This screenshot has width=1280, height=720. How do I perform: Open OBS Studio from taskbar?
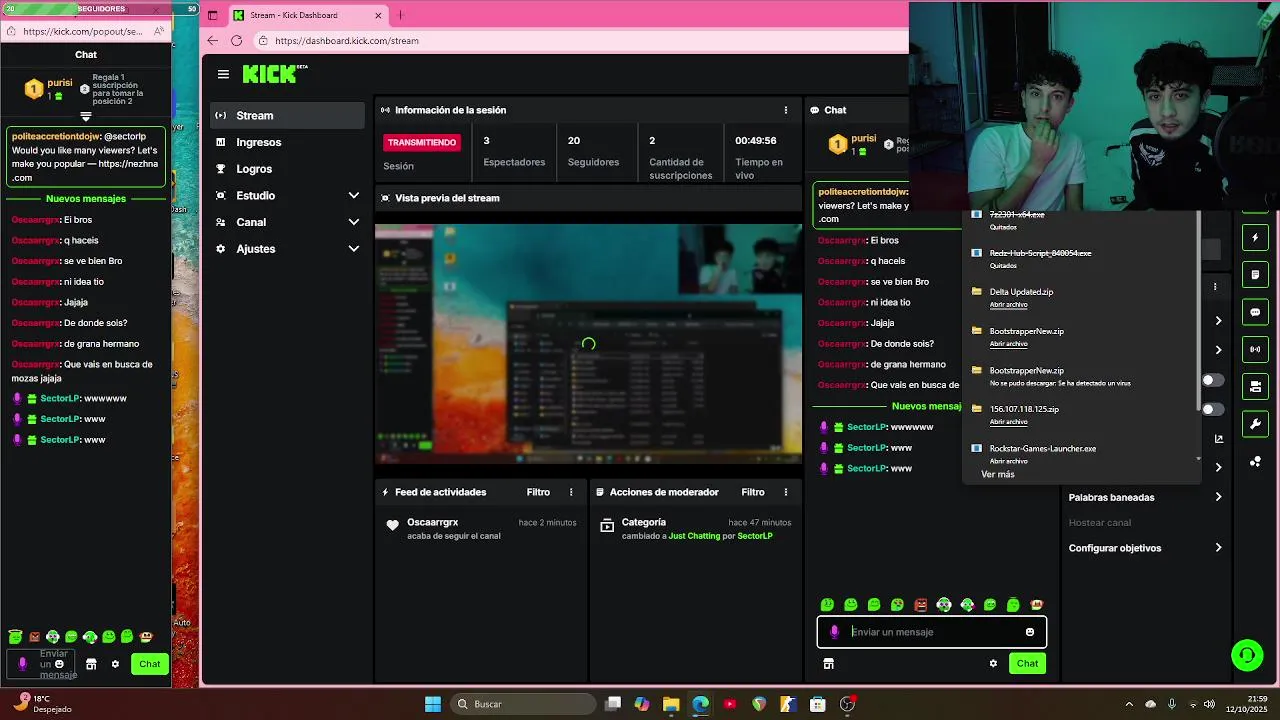click(847, 704)
